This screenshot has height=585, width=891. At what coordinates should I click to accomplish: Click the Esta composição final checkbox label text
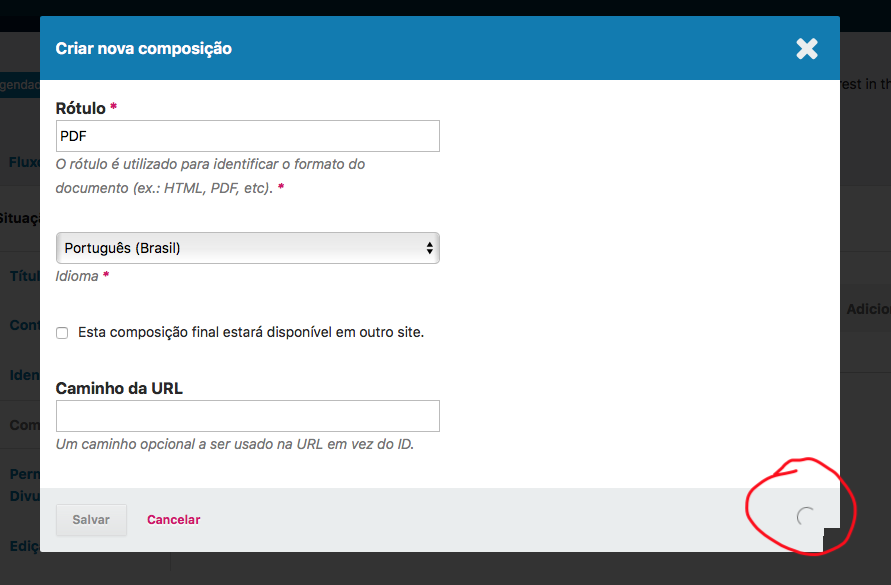coord(251,332)
